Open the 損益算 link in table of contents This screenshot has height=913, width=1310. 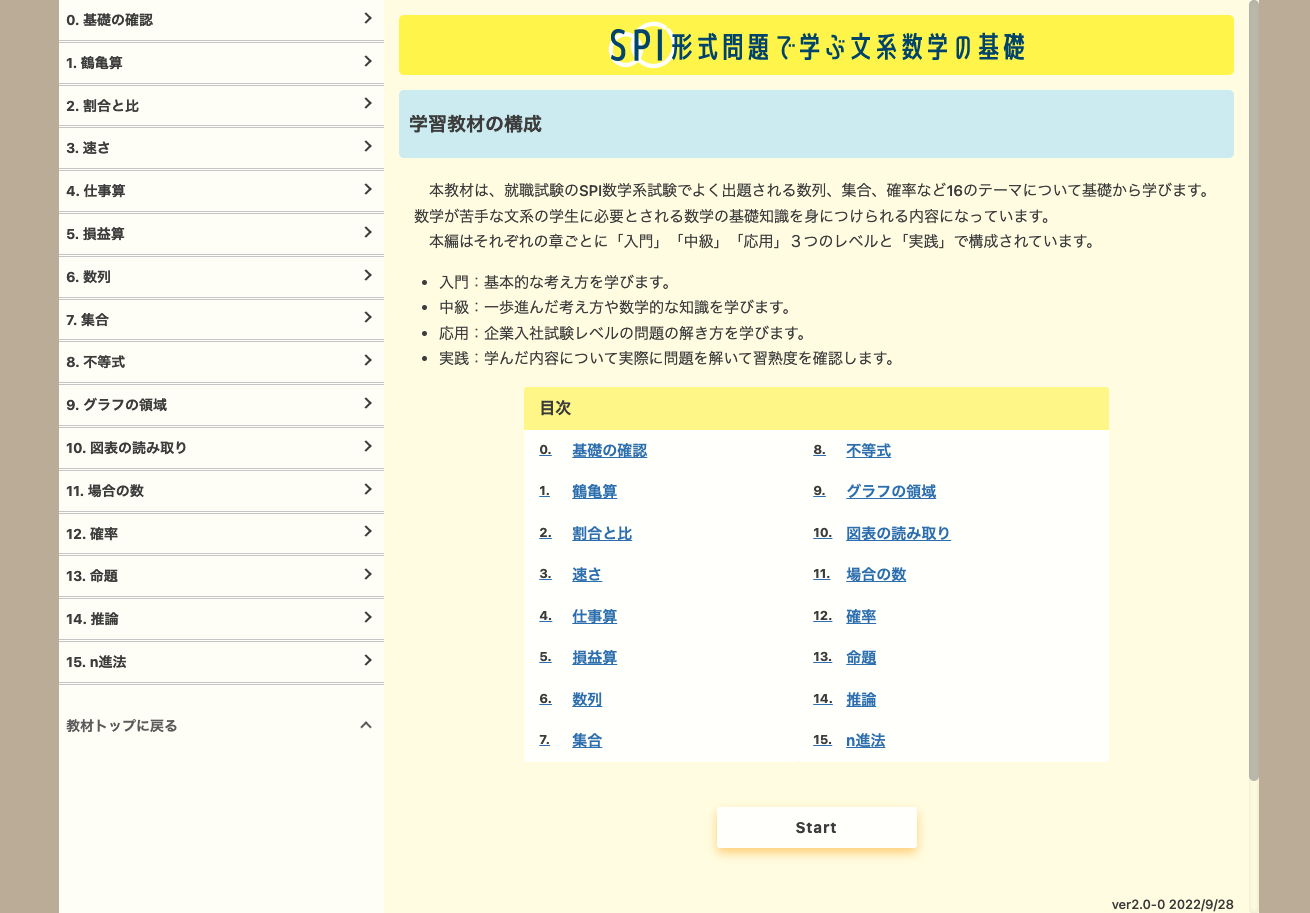click(594, 658)
